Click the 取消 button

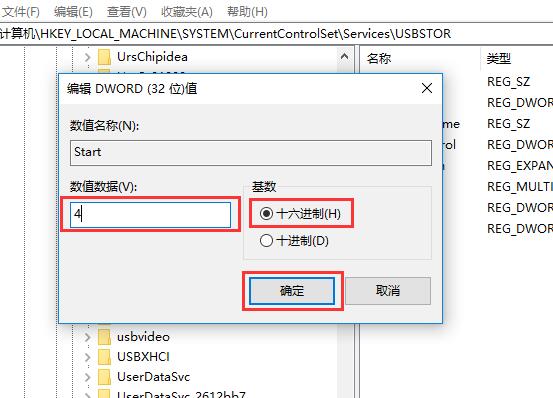pyautogui.click(x=388, y=291)
